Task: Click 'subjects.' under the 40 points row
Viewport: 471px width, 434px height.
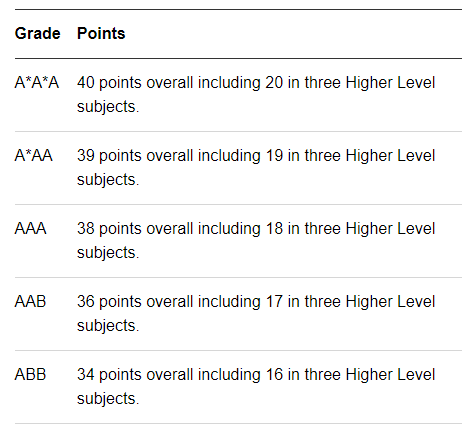Action: point(108,107)
